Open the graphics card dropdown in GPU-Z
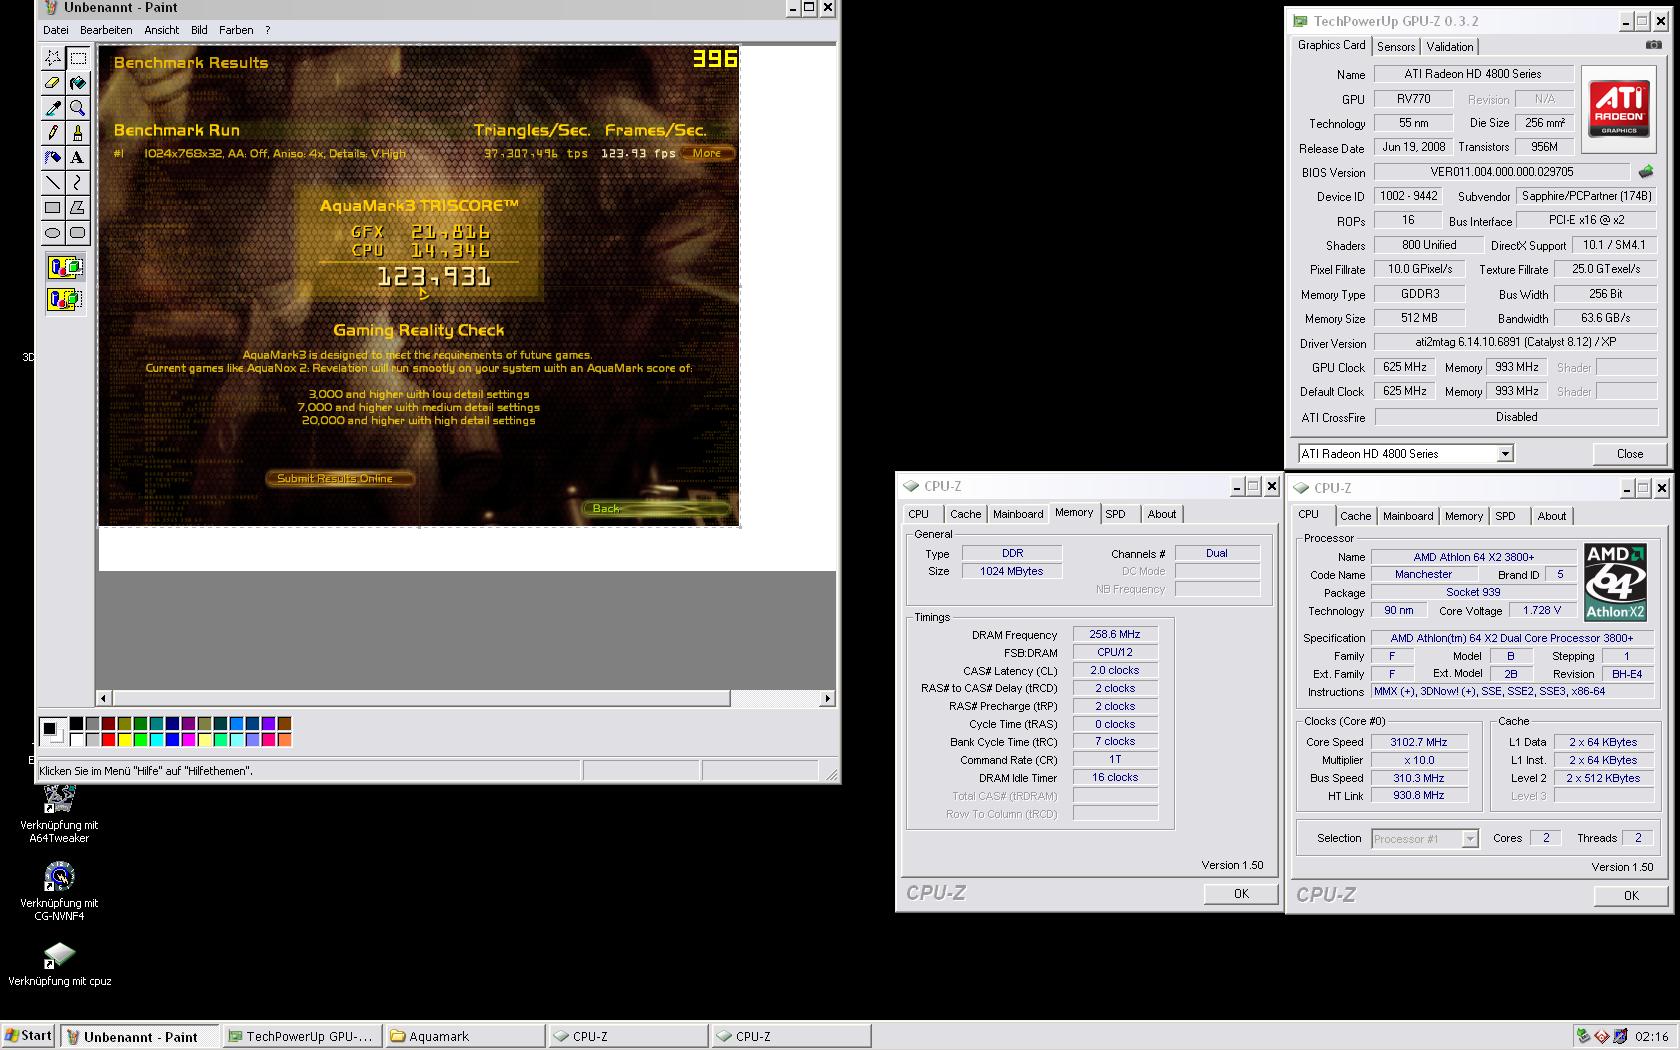The image size is (1680, 1050). point(1504,454)
